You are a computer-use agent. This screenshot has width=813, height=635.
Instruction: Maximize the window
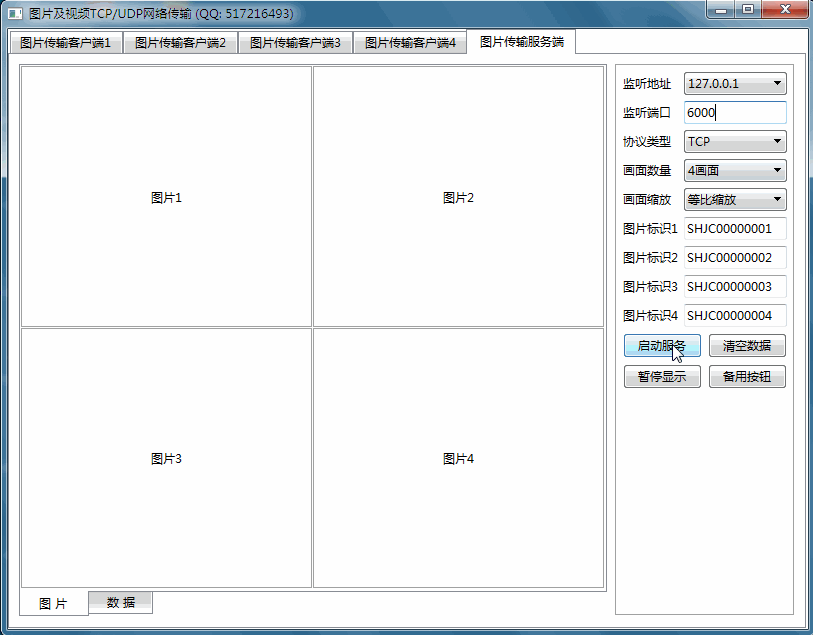(748, 9)
